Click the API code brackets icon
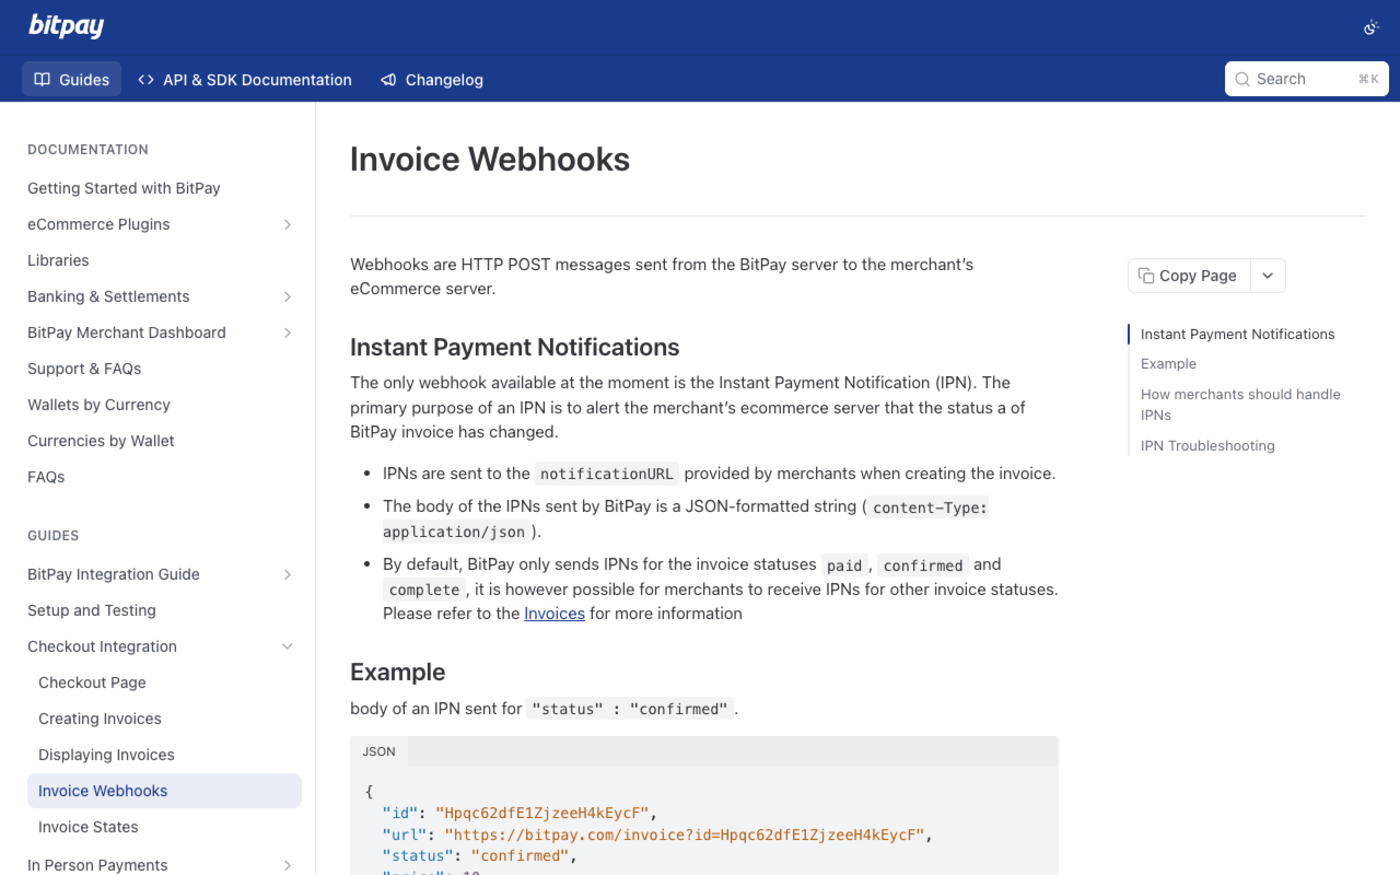Viewport: 1400px width, 875px height. pos(146,79)
